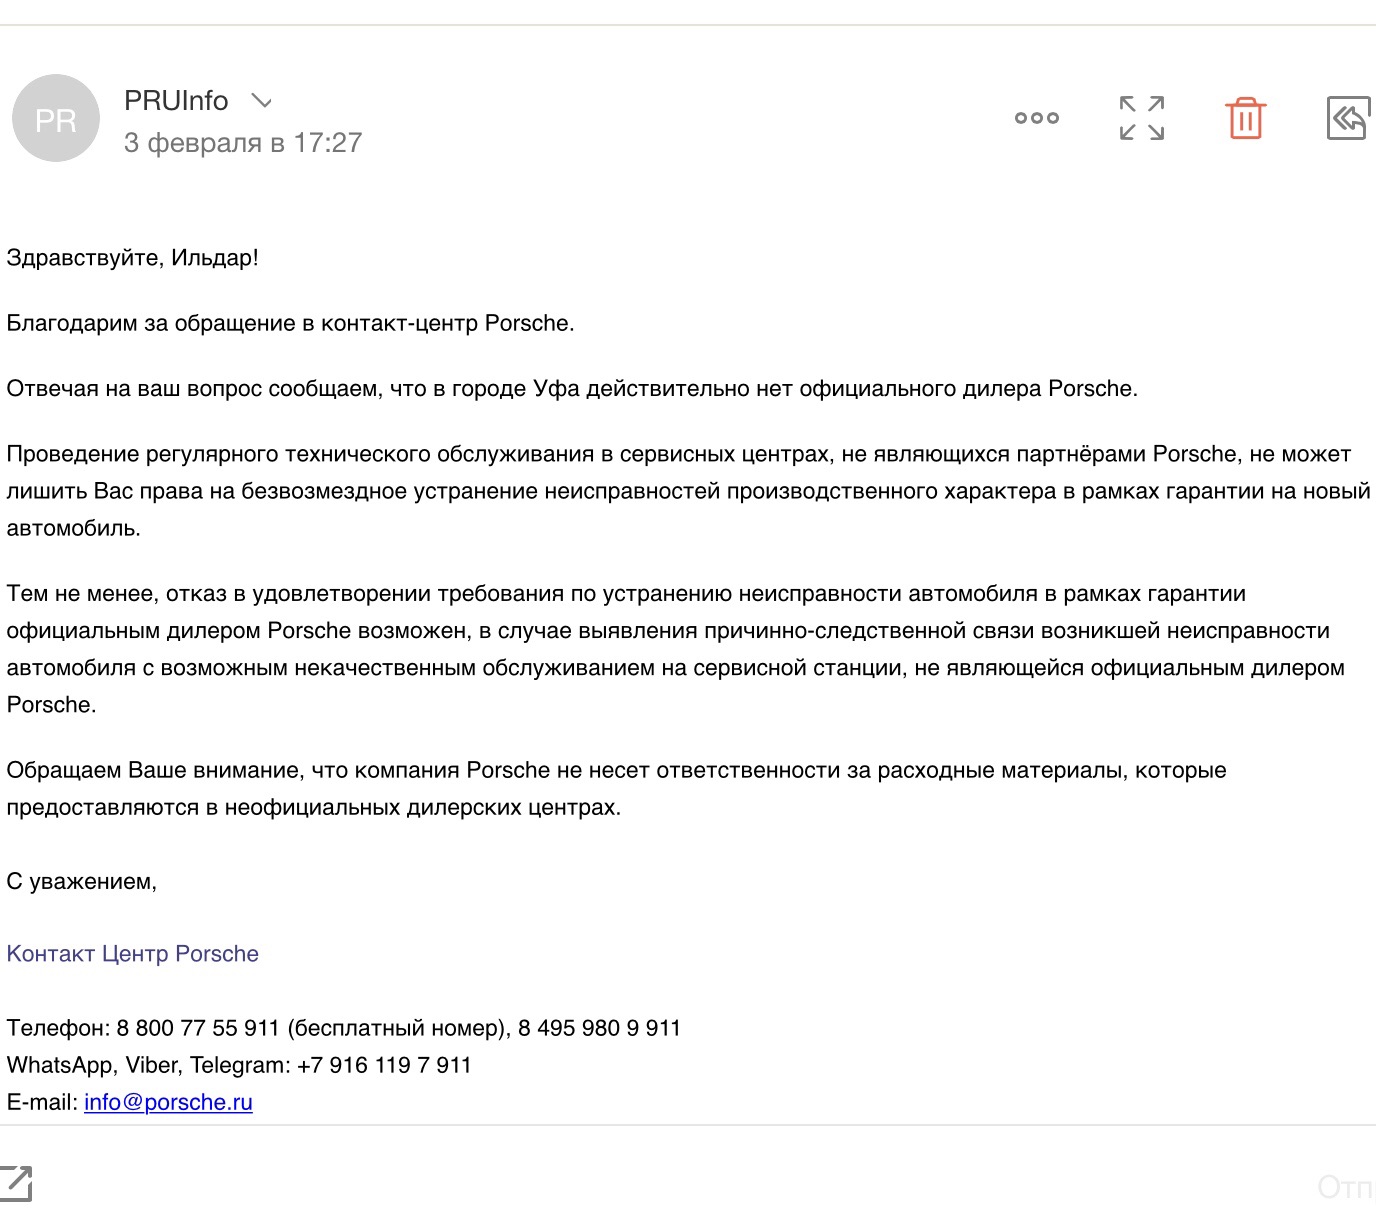Screen dimensions: 1376x1213
Task: Click the С уважением closing line
Action: click(x=81, y=882)
